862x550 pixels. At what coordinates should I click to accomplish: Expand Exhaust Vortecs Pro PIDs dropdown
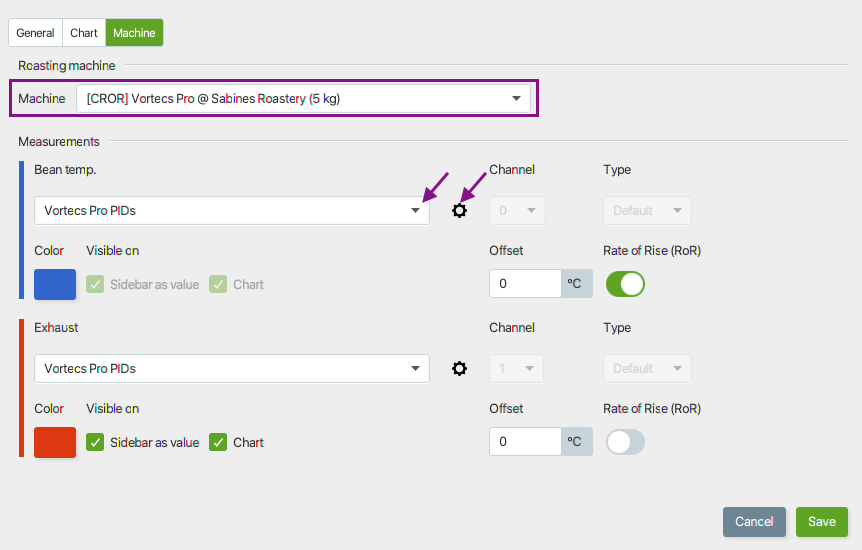[232, 368]
